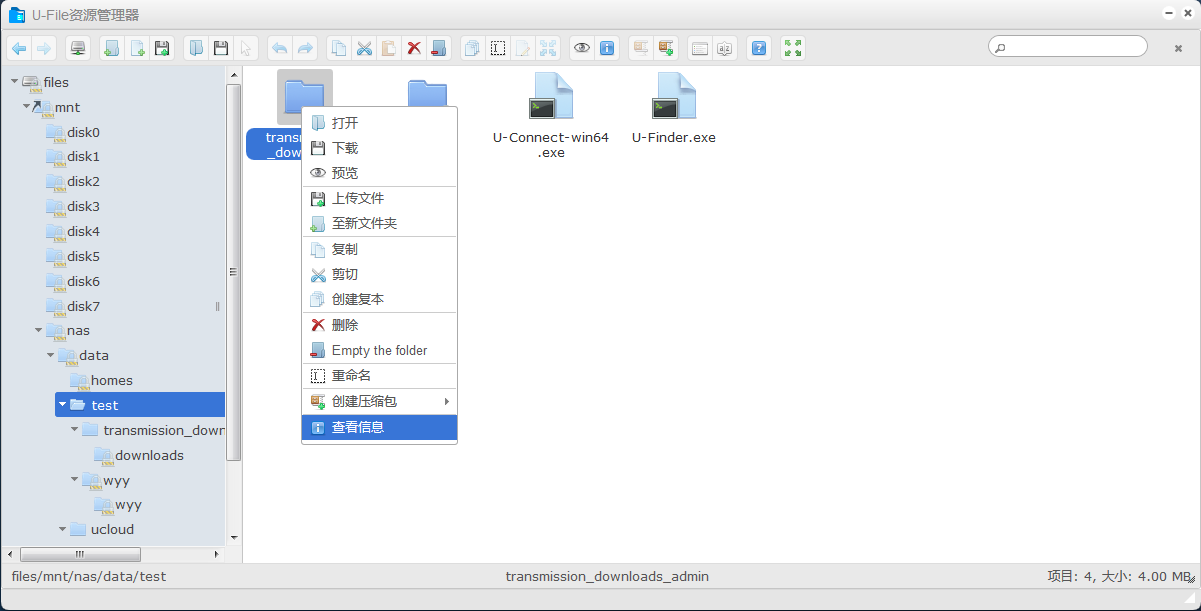Click into the search input field
This screenshot has width=1201, height=611.
tap(1068, 47)
